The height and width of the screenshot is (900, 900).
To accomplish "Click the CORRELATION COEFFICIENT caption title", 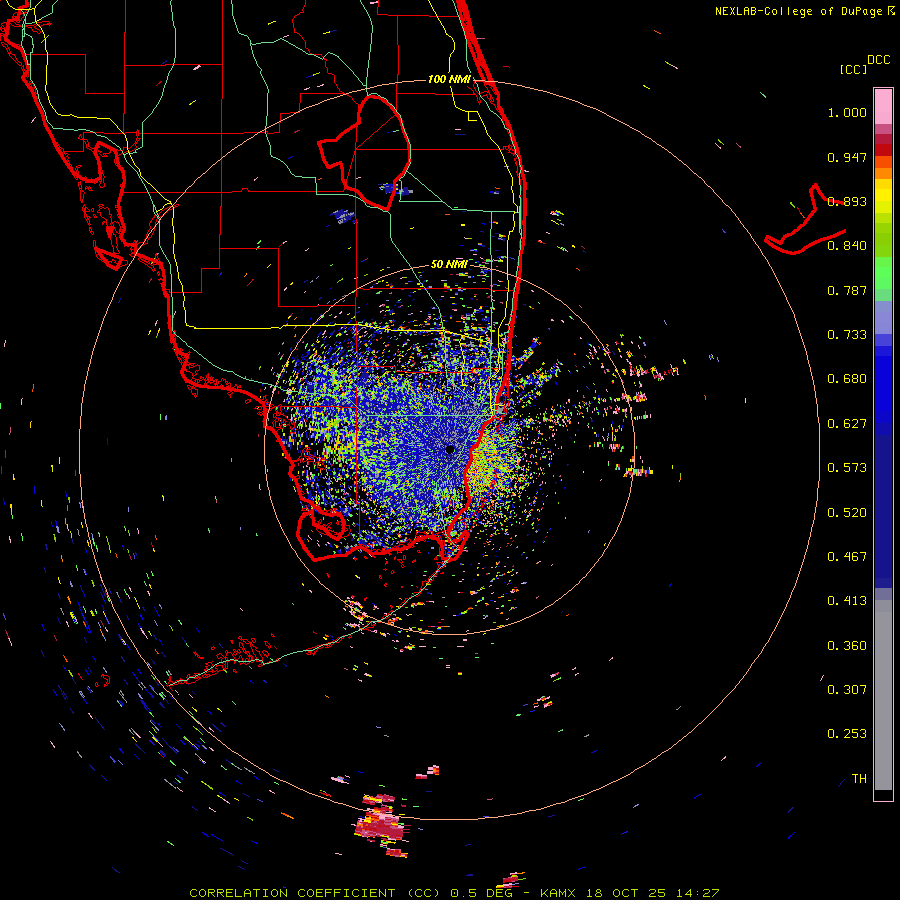I will tap(292, 893).
